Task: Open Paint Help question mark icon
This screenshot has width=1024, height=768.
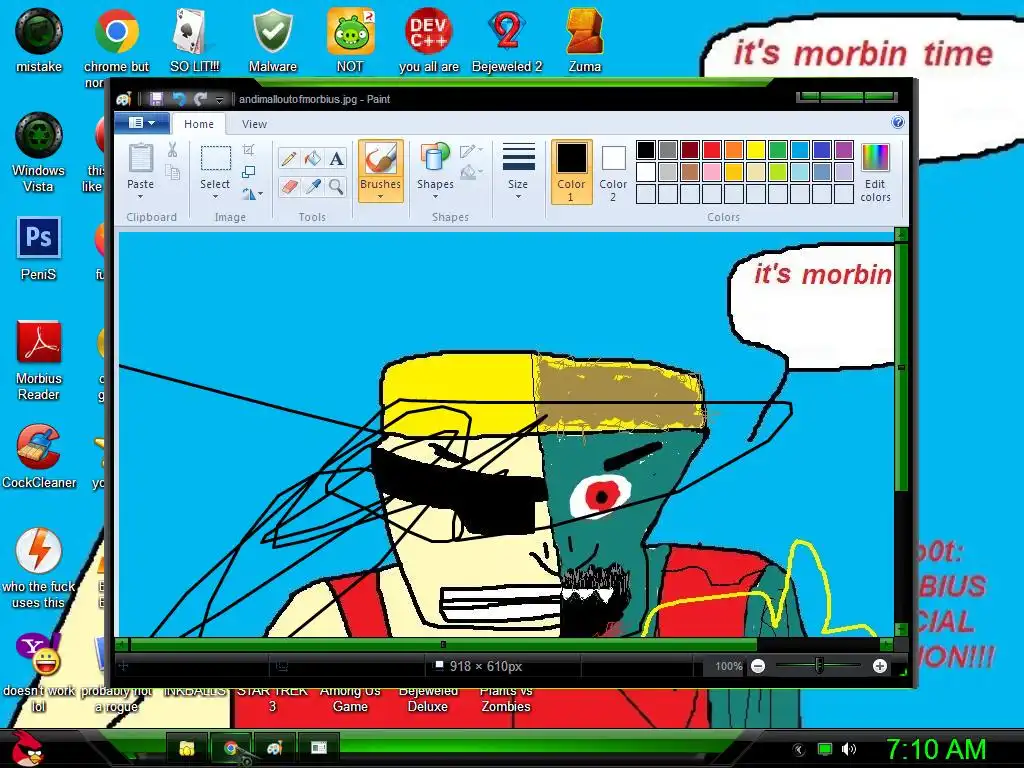Action: point(898,122)
